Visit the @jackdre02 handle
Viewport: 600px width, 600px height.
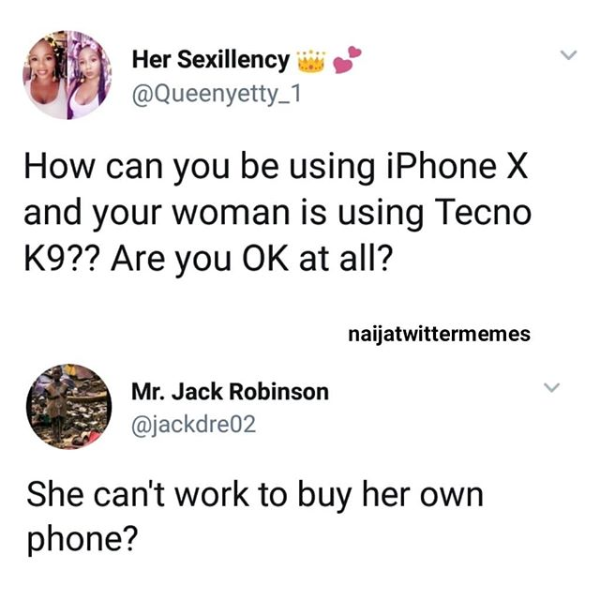[x=194, y=424]
